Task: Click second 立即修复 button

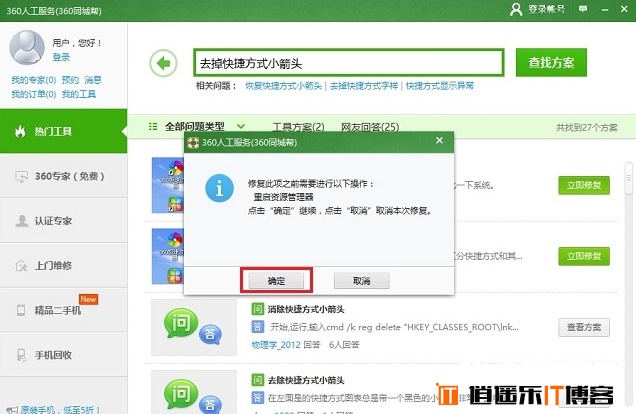Action: coord(584,256)
